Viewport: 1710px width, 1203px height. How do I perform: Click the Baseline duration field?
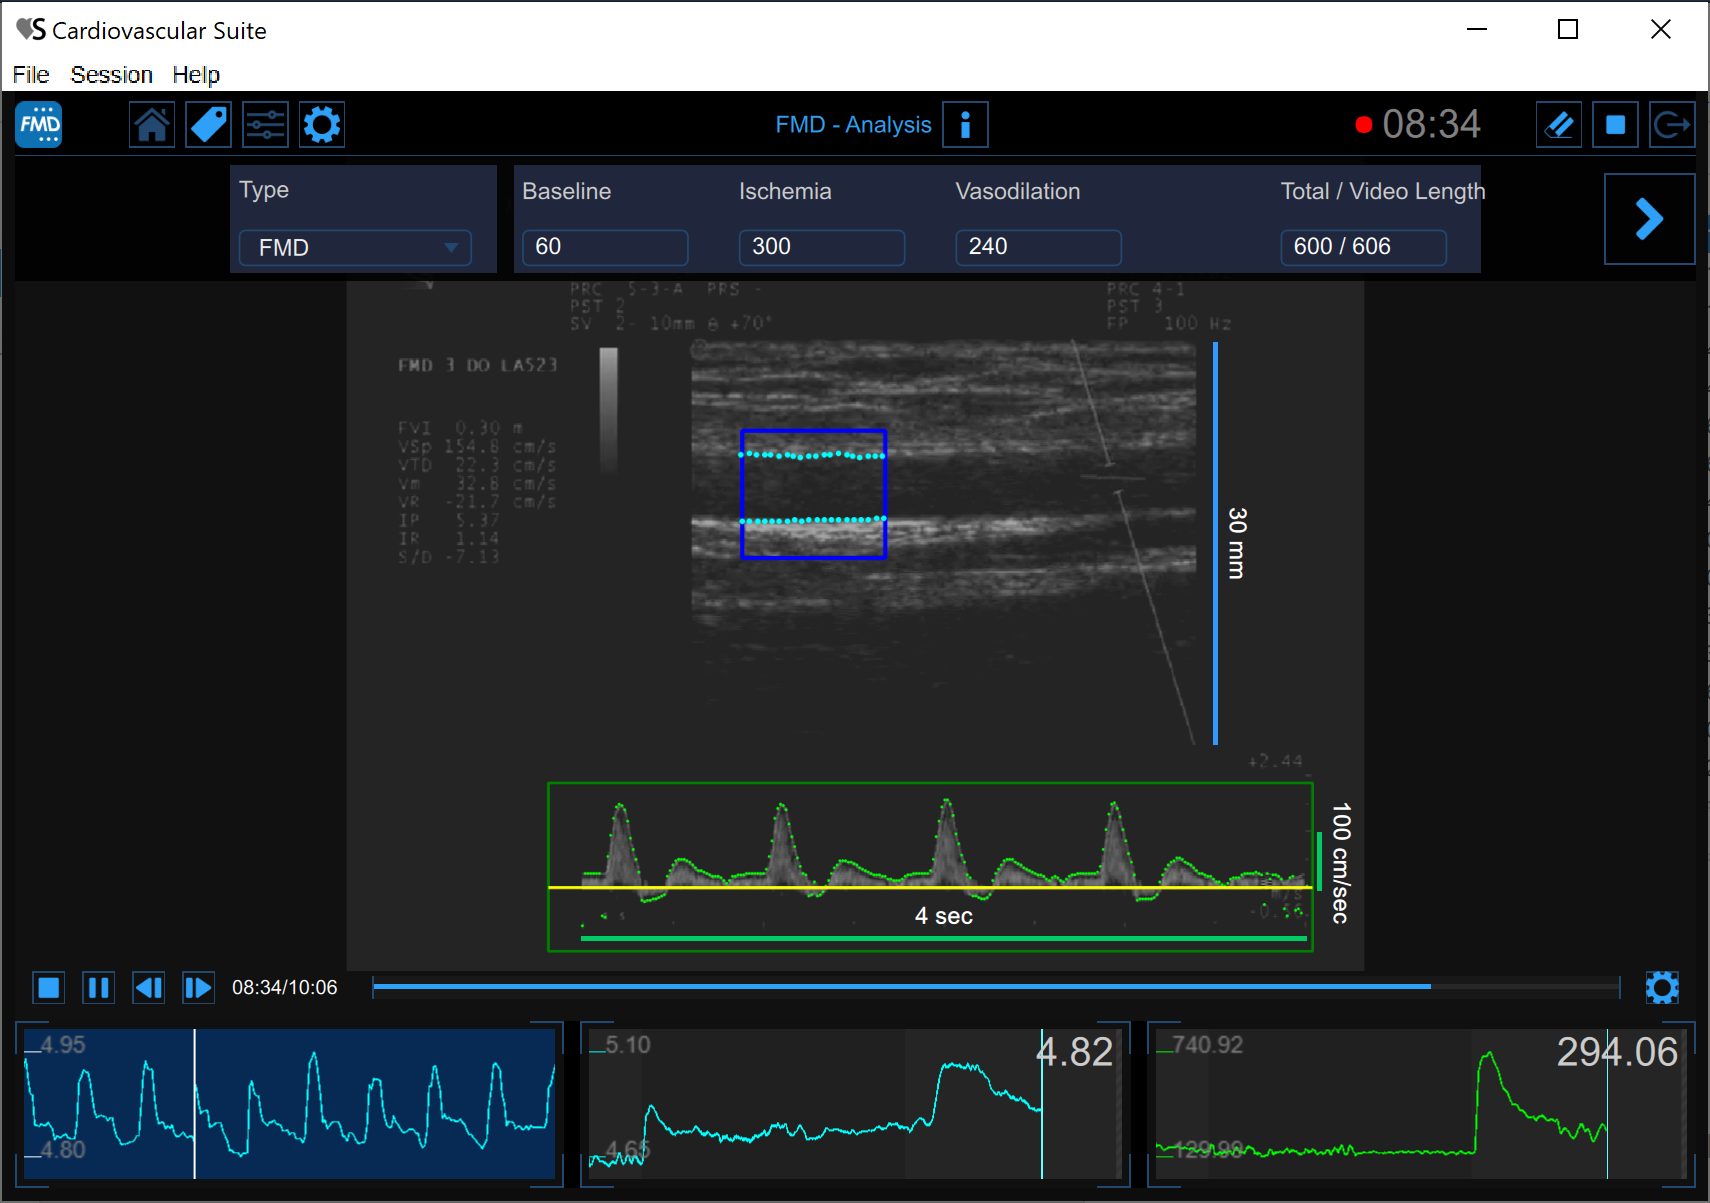click(605, 247)
